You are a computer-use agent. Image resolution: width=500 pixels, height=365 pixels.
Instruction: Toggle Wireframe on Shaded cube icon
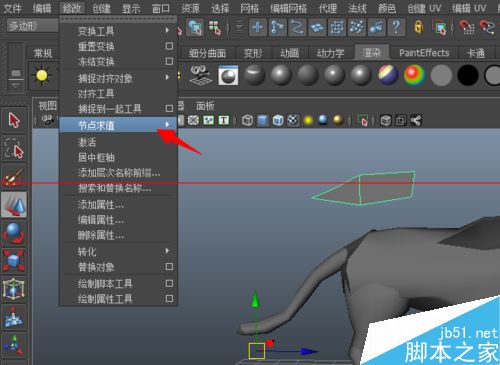tap(278, 120)
